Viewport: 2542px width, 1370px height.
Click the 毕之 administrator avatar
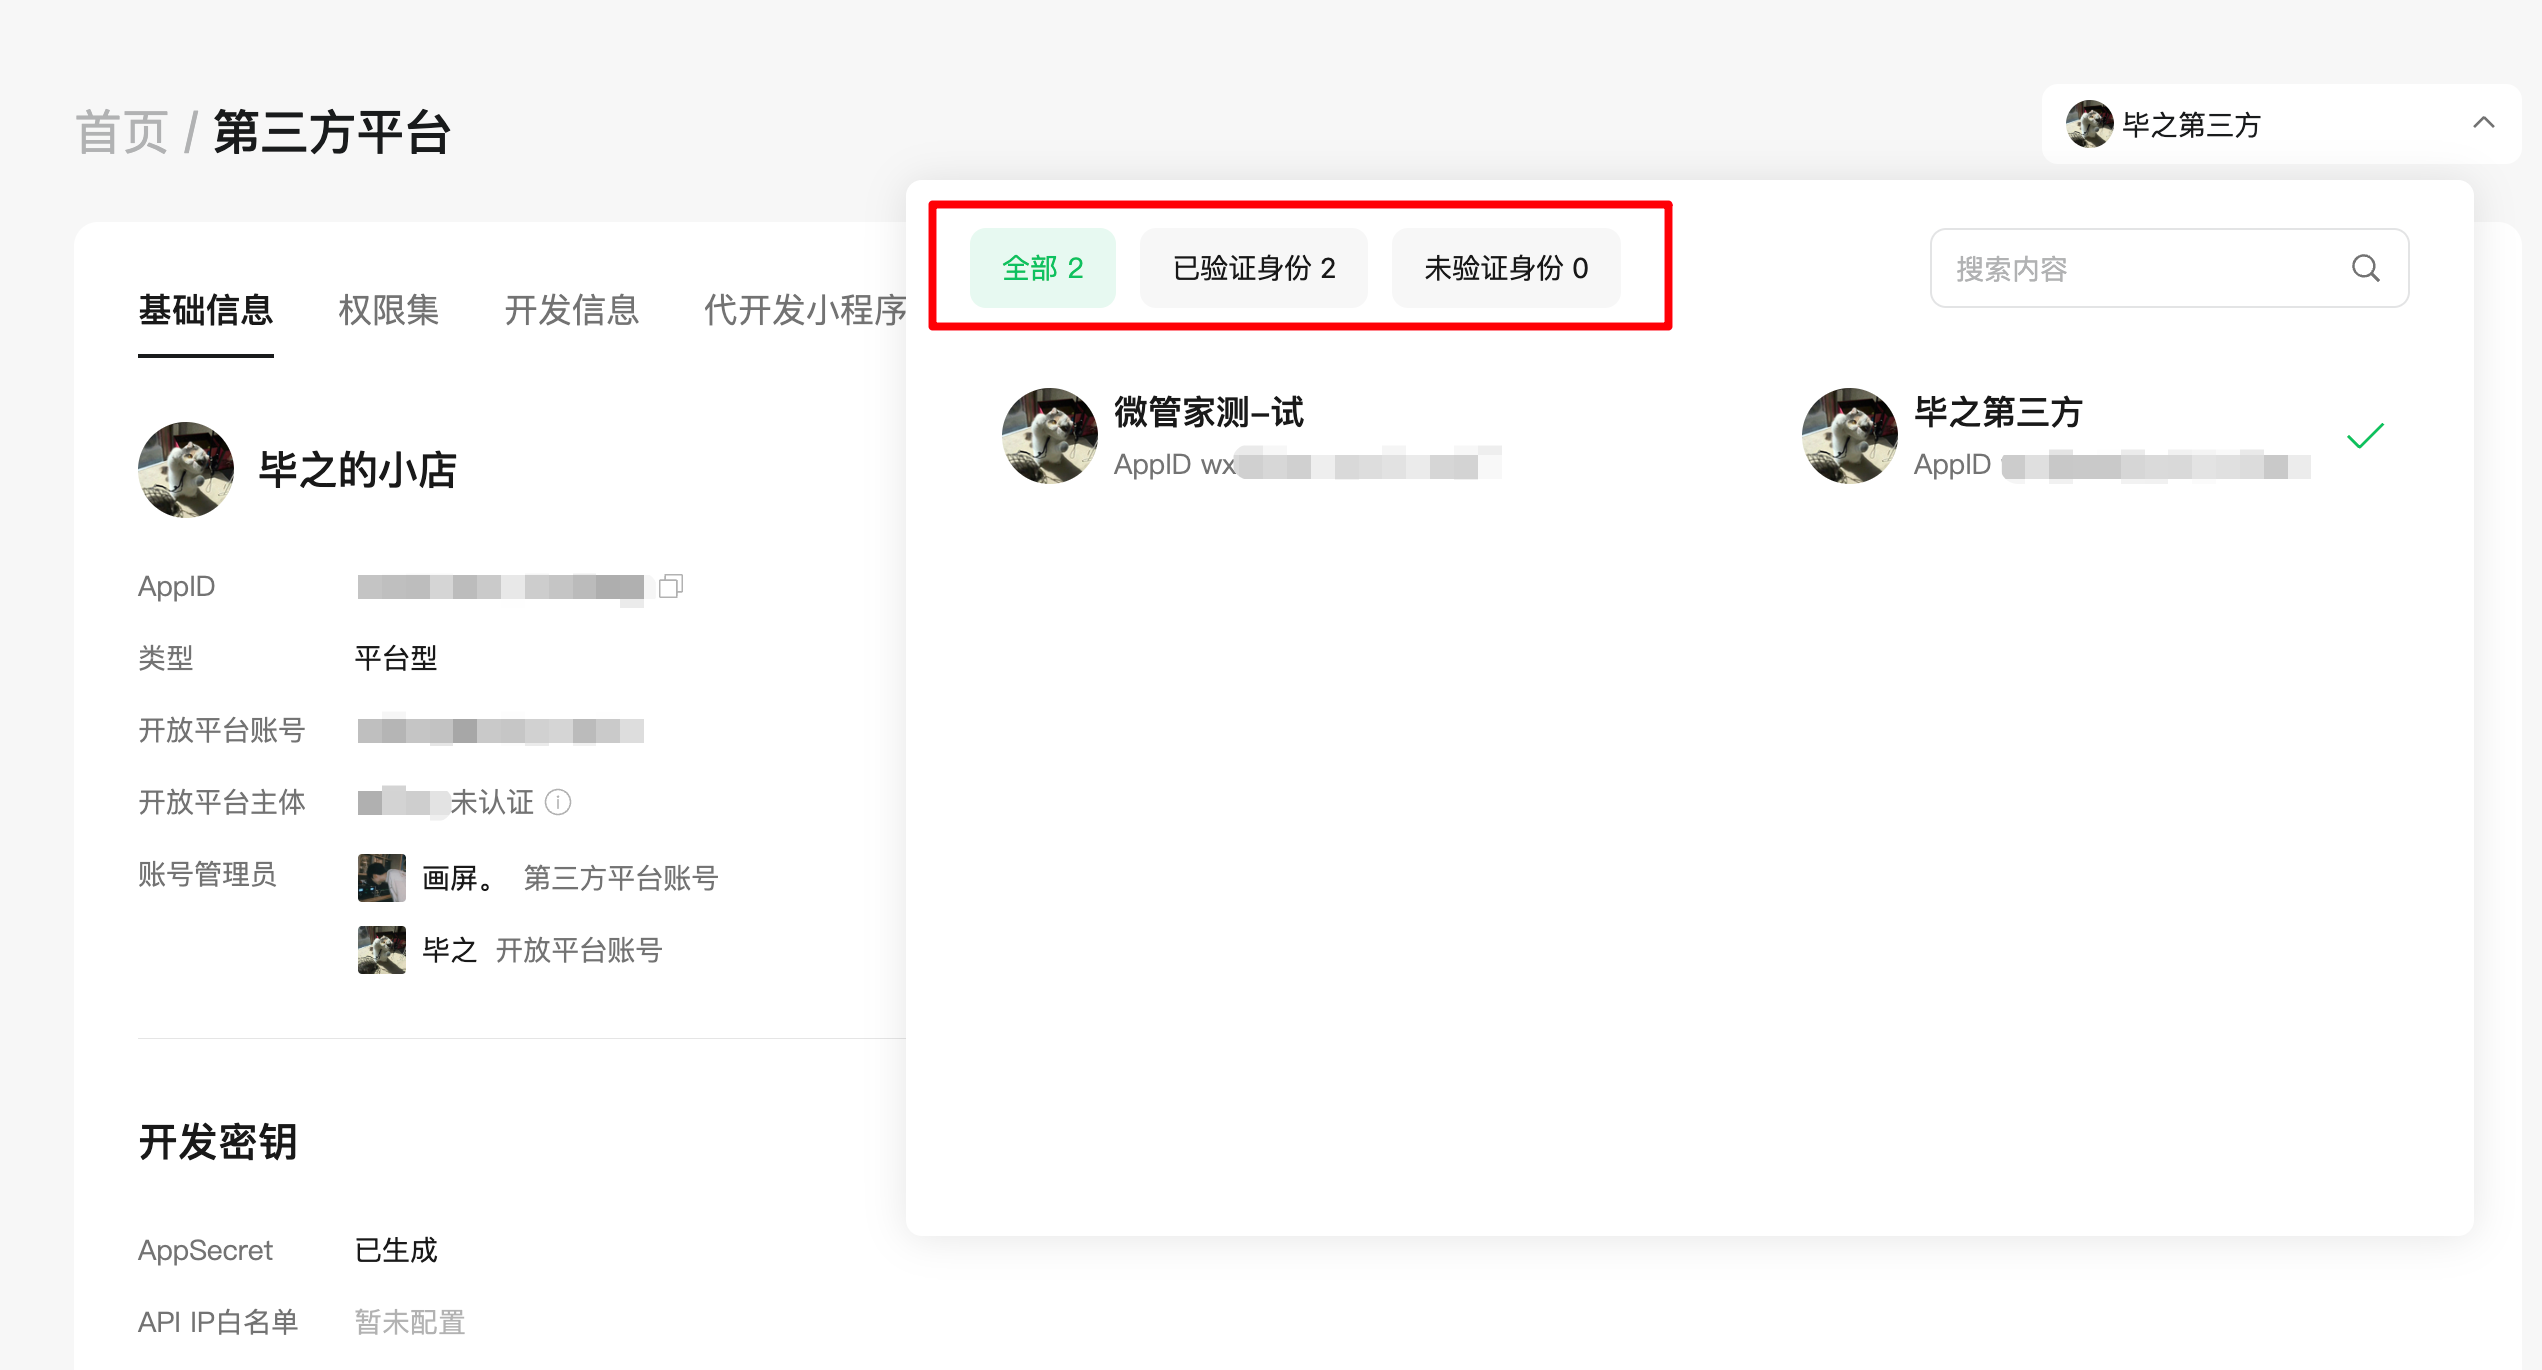[381, 950]
